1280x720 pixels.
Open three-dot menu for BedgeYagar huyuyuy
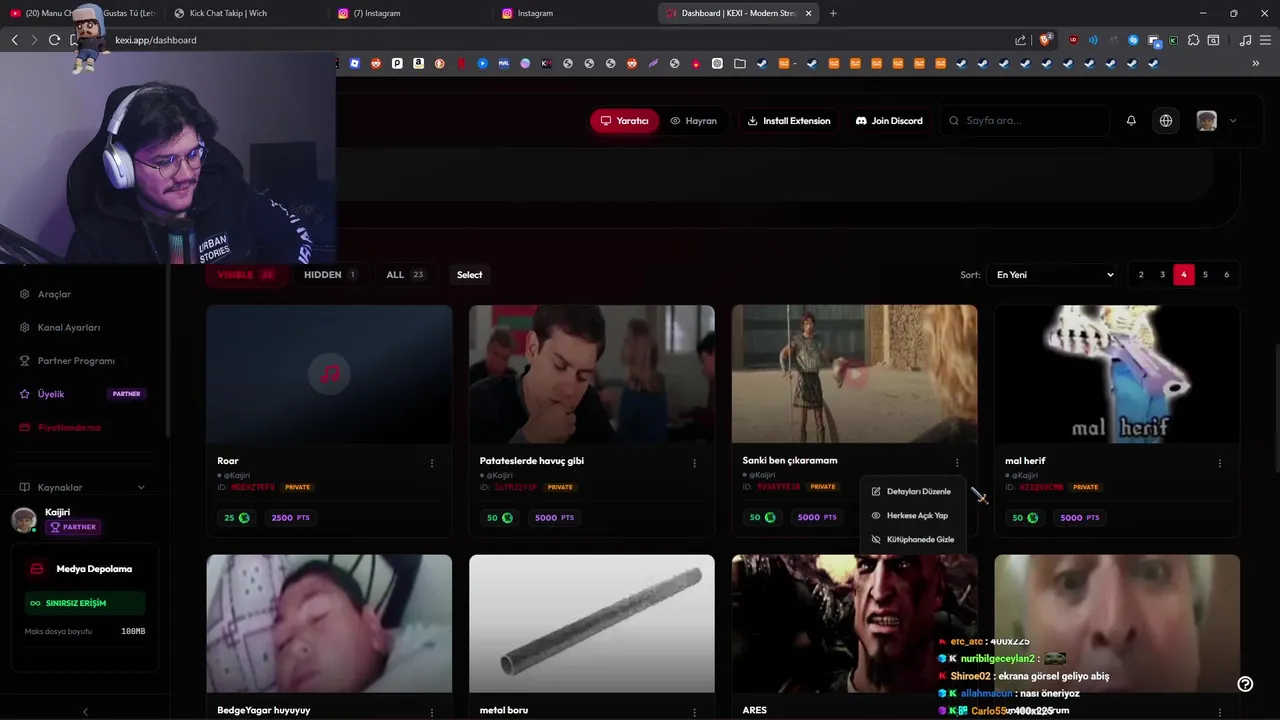click(x=432, y=712)
